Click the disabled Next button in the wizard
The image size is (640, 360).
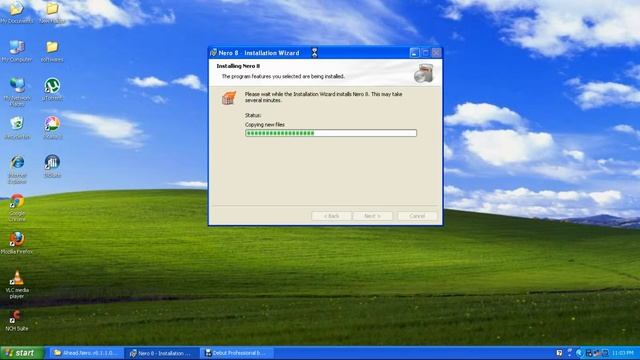point(372,216)
